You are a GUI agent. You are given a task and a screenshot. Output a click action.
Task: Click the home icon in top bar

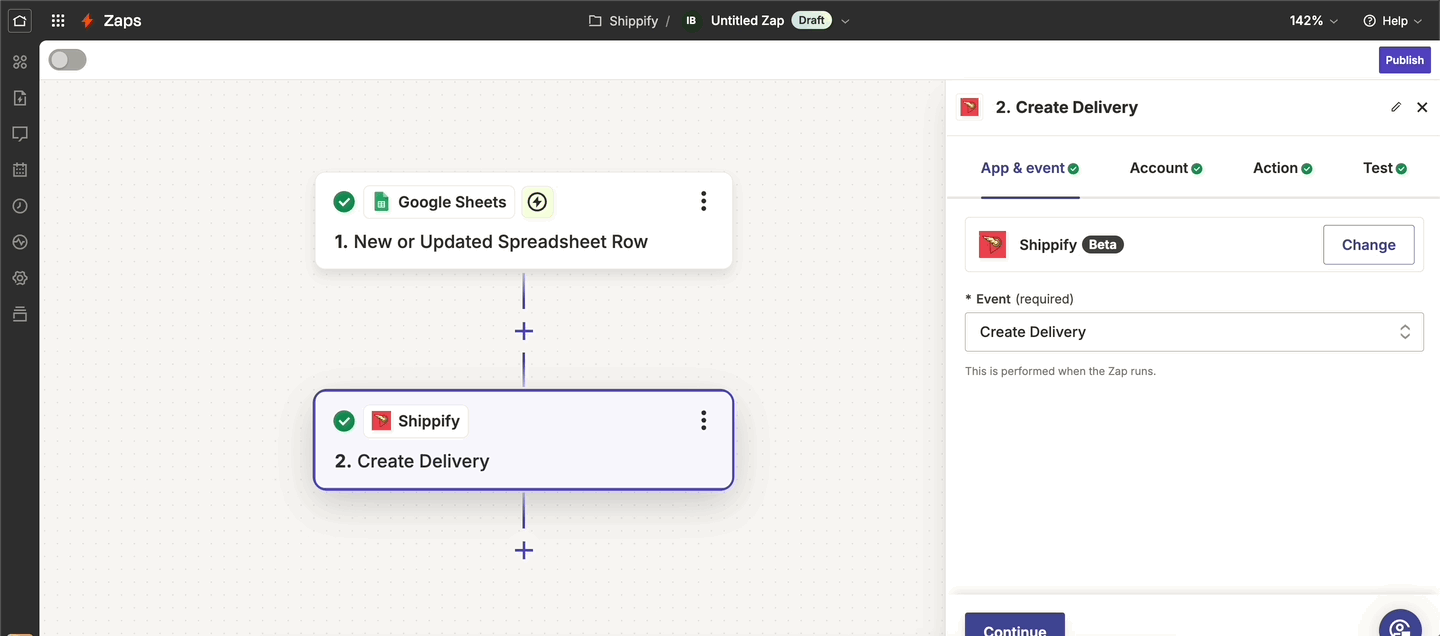coord(20,20)
